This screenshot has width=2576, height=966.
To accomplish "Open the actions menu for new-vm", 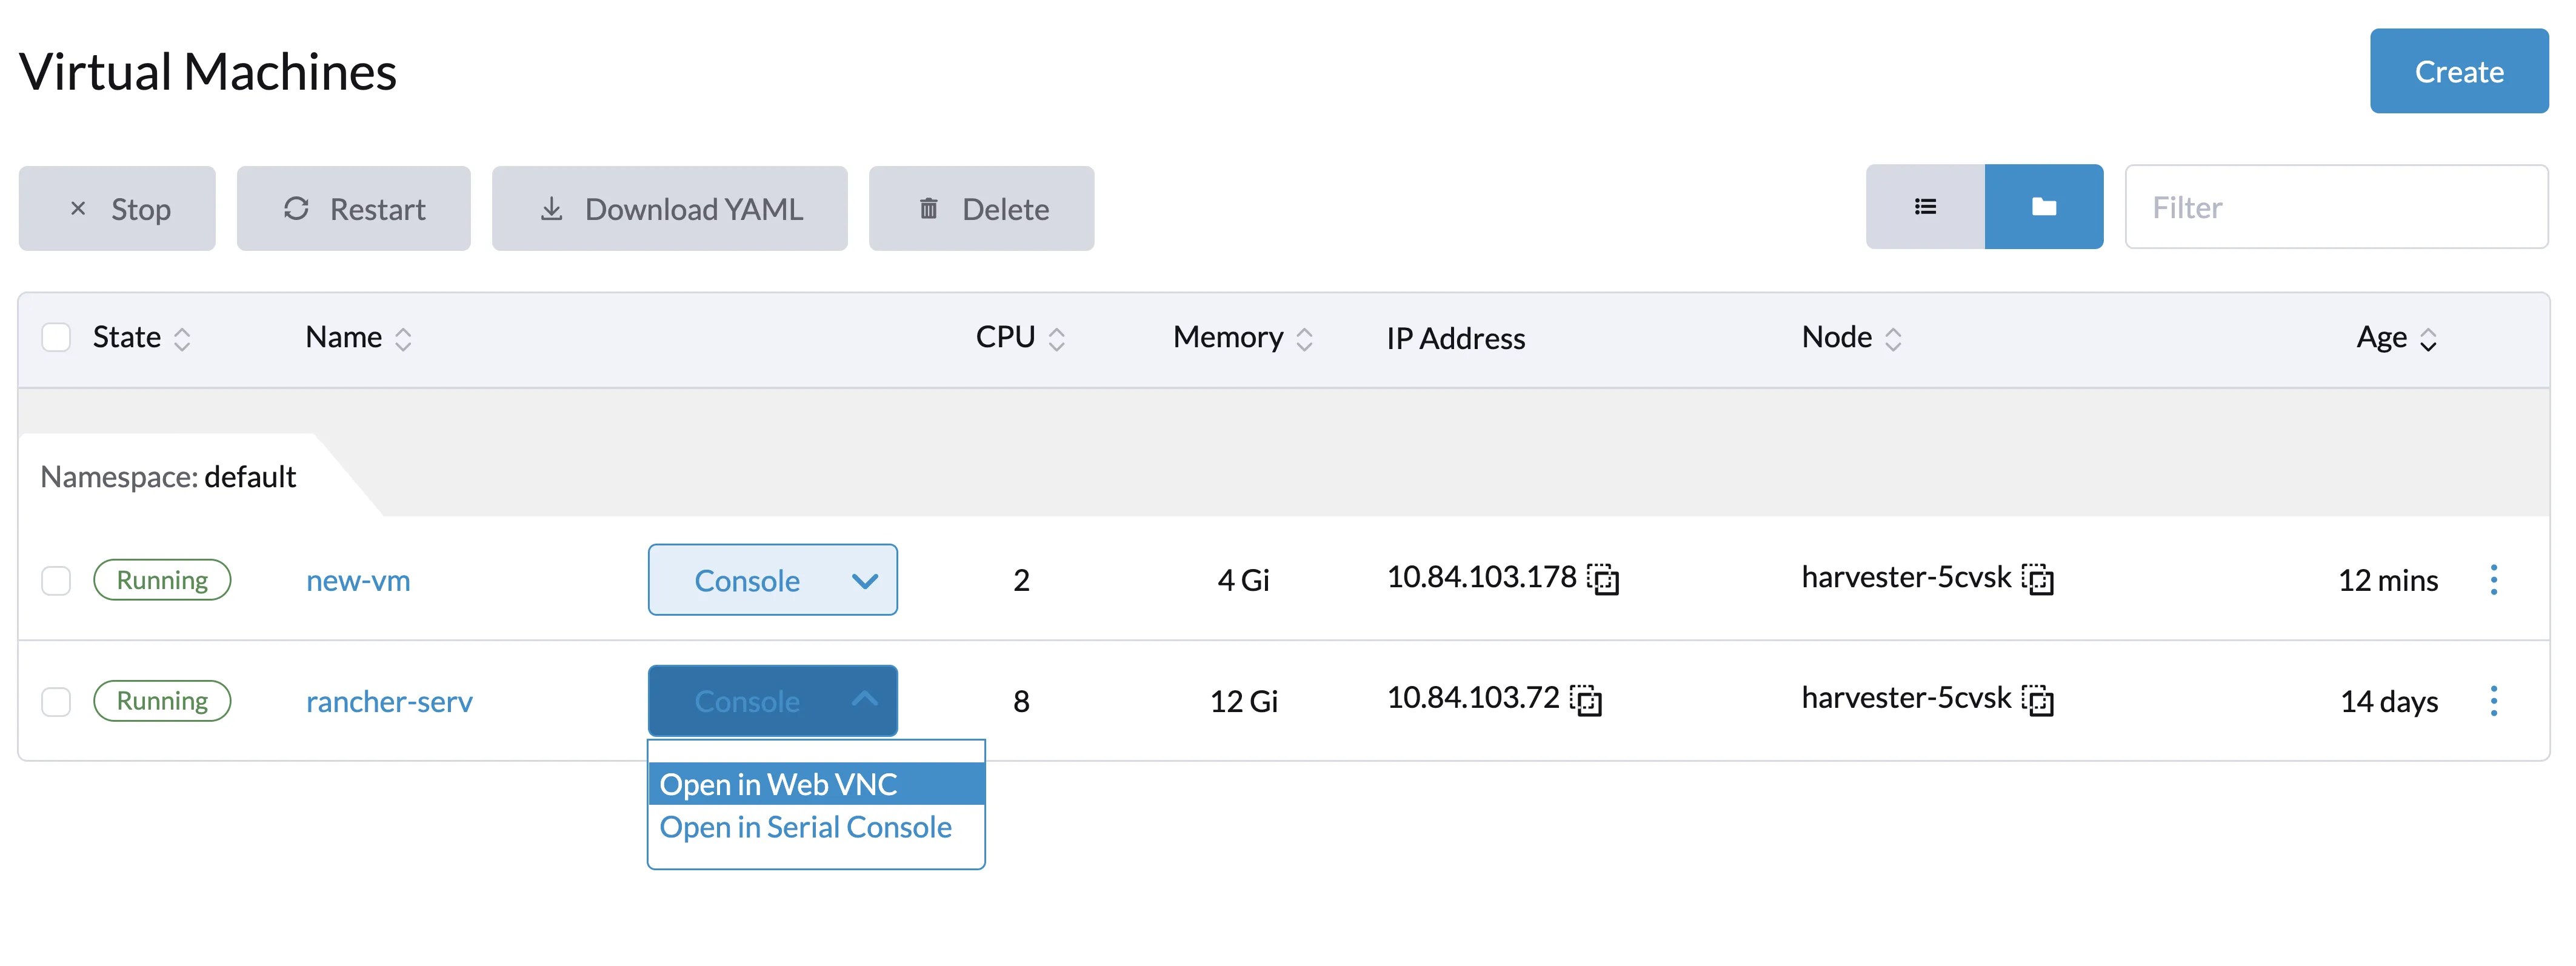I will pyautogui.click(x=2495, y=579).
